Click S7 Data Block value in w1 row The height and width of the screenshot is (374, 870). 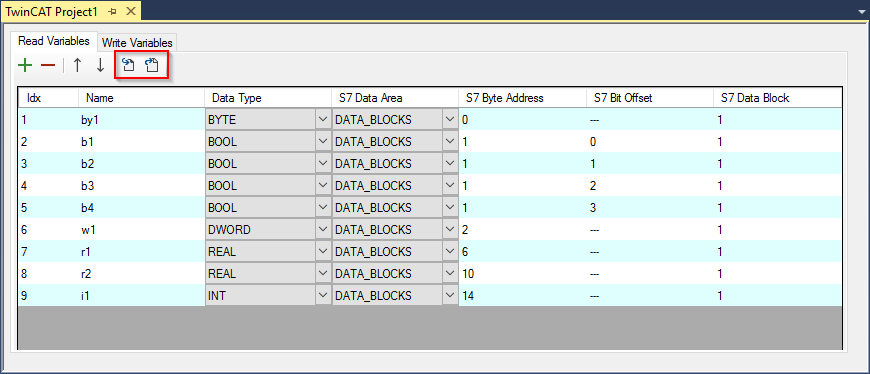777,229
